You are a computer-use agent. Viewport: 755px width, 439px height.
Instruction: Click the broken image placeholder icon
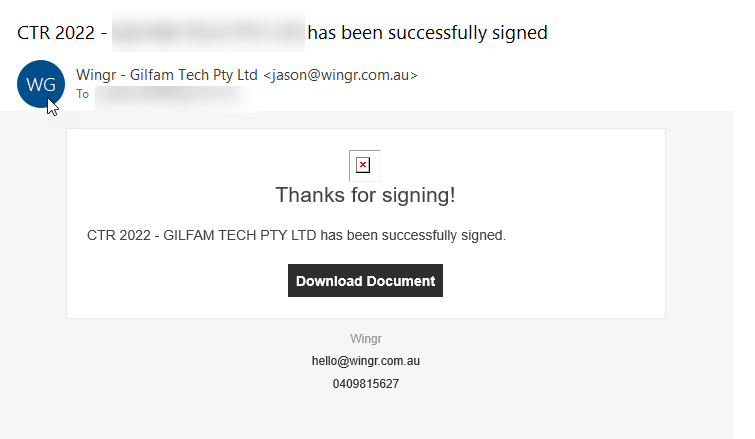pos(364,166)
